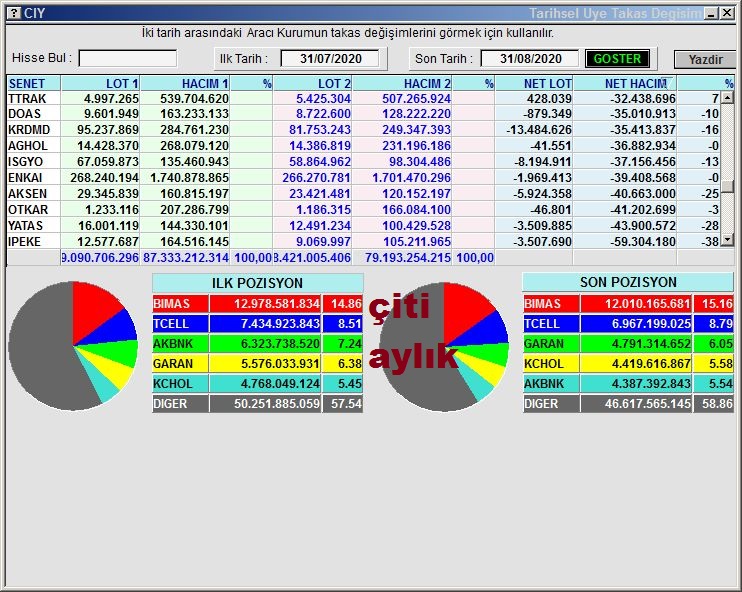The height and width of the screenshot is (592, 742).
Task: Click blue TCELL swatch in ILK POZISYON
Action: pos(180,324)
